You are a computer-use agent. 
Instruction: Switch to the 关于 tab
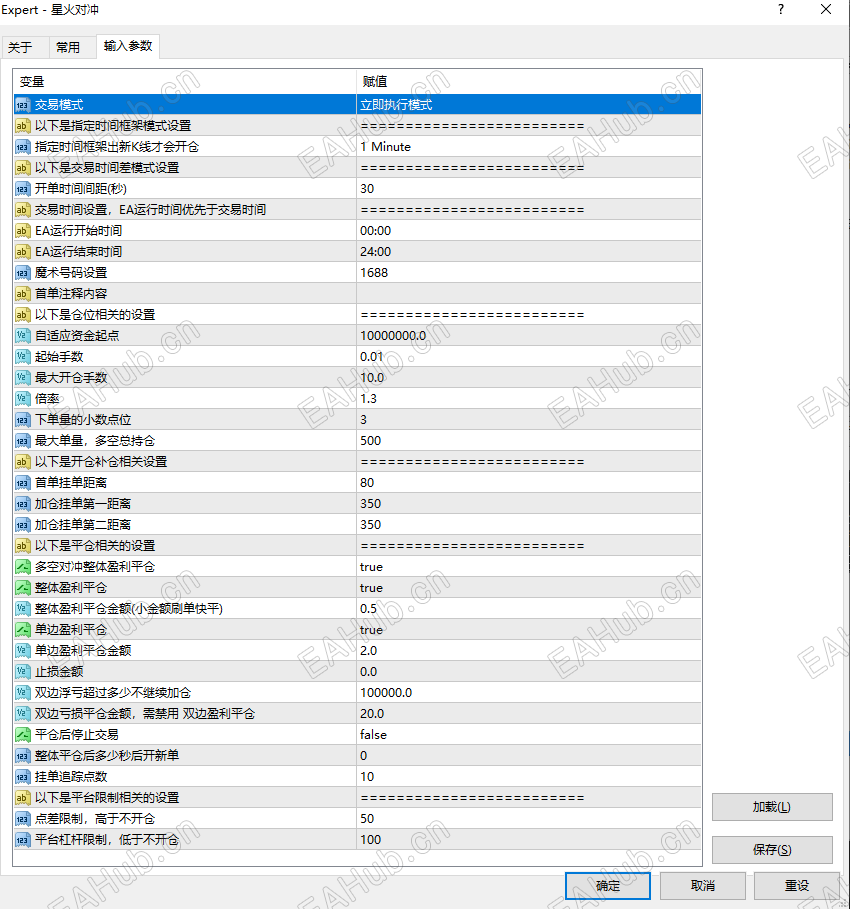tap(20, 47)
